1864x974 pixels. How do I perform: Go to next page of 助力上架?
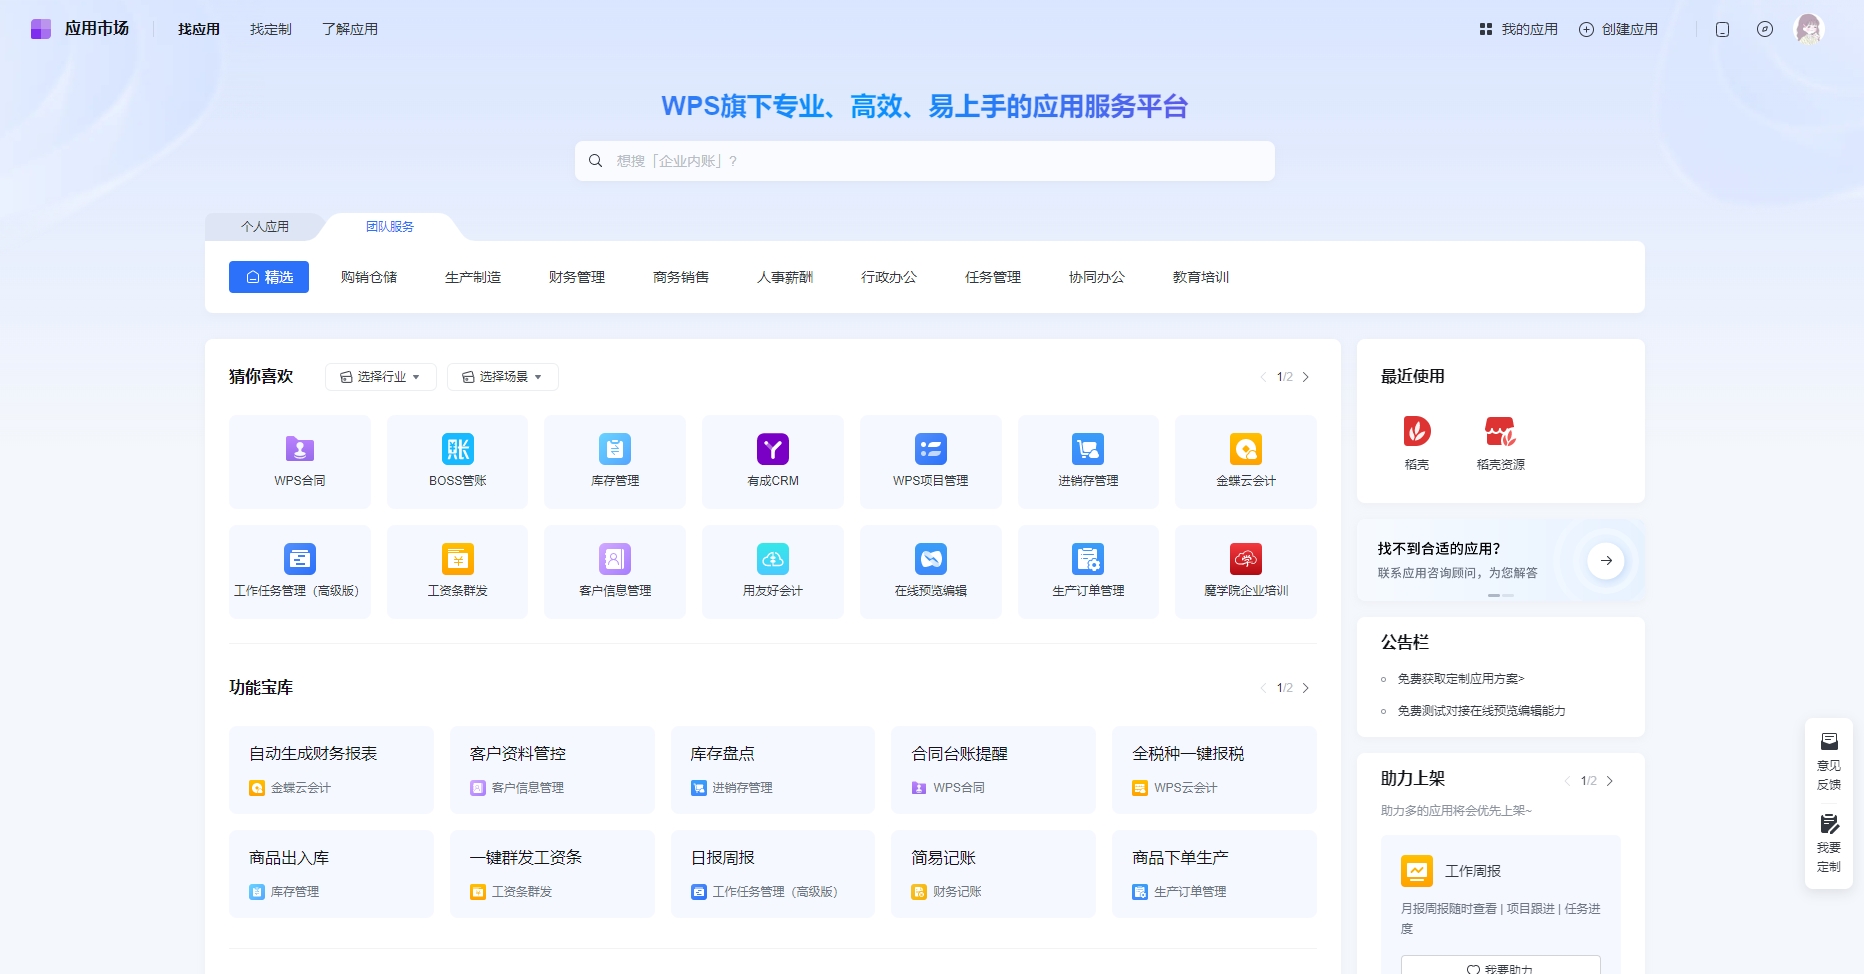click(1609, 781)
